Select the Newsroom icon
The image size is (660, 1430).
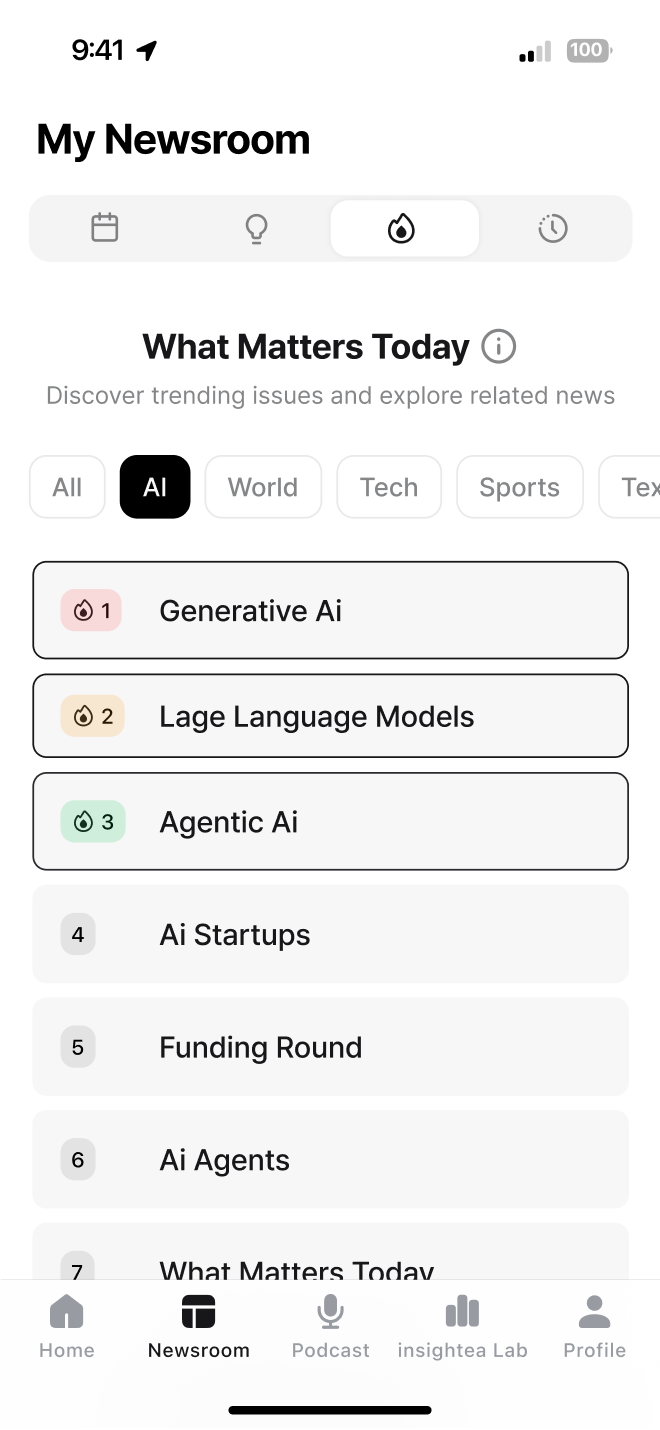click(x=198, y=1311)
